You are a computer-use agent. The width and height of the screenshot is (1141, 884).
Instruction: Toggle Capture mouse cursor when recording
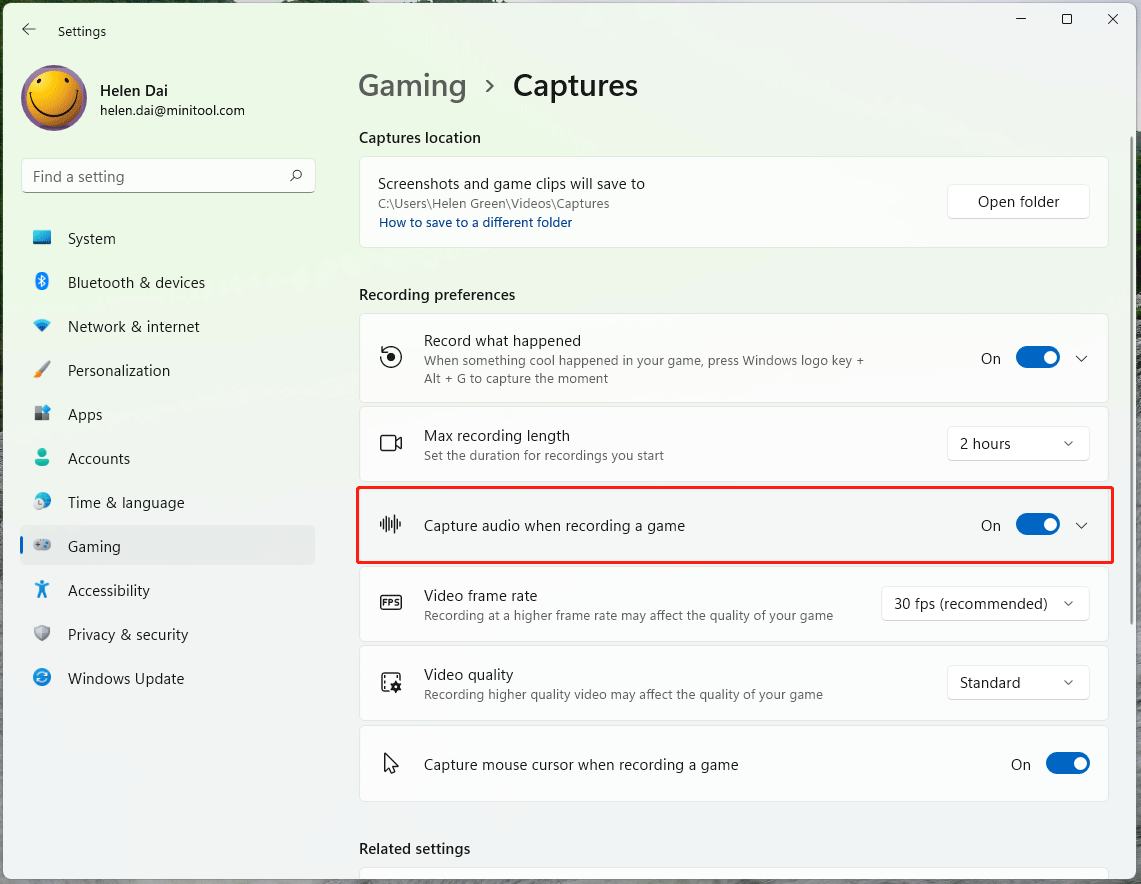click(x=1068, y=763)
